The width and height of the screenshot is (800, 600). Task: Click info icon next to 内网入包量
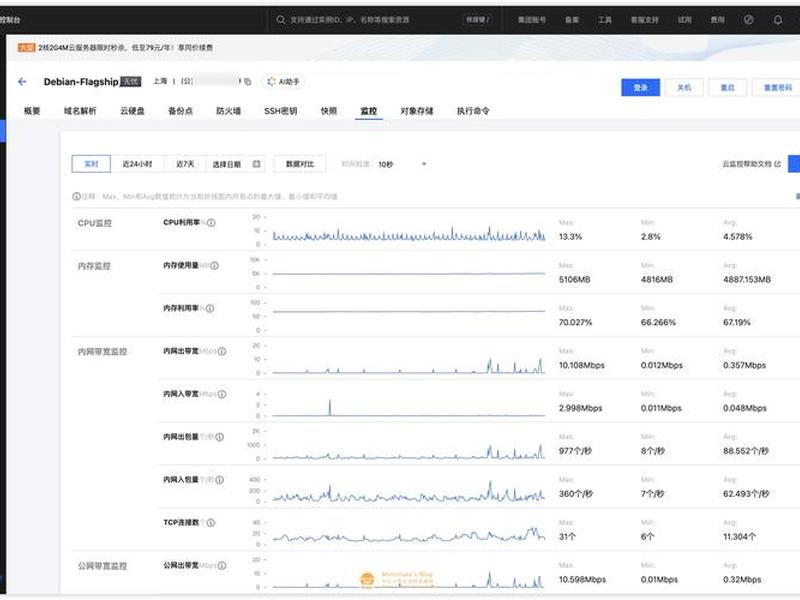tap(219, 480)
